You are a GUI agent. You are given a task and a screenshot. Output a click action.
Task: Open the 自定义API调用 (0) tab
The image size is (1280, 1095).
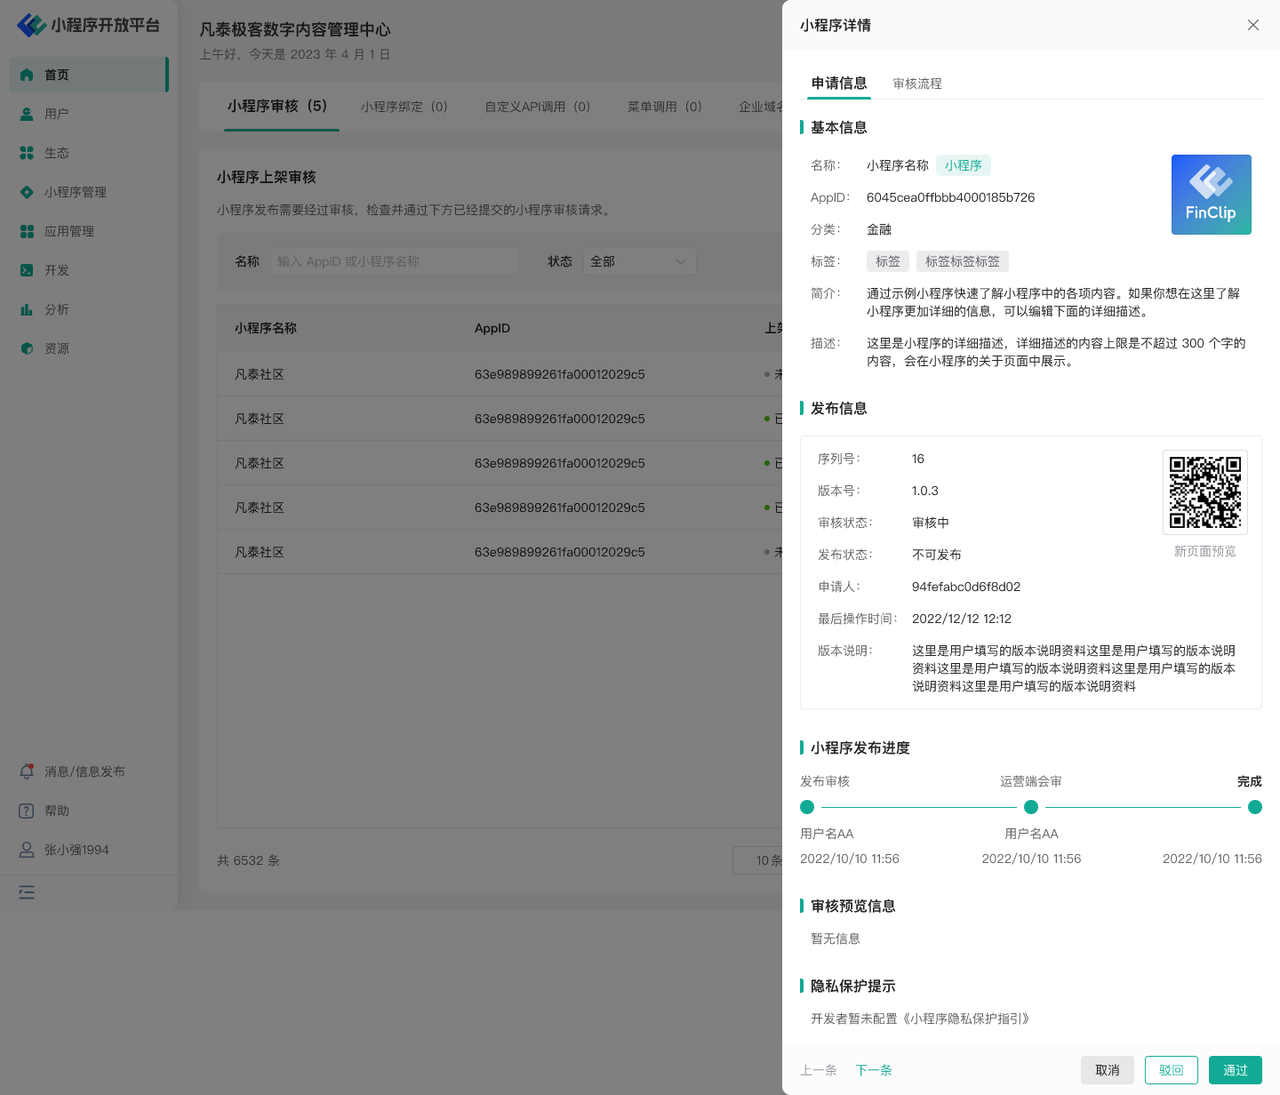537,107
